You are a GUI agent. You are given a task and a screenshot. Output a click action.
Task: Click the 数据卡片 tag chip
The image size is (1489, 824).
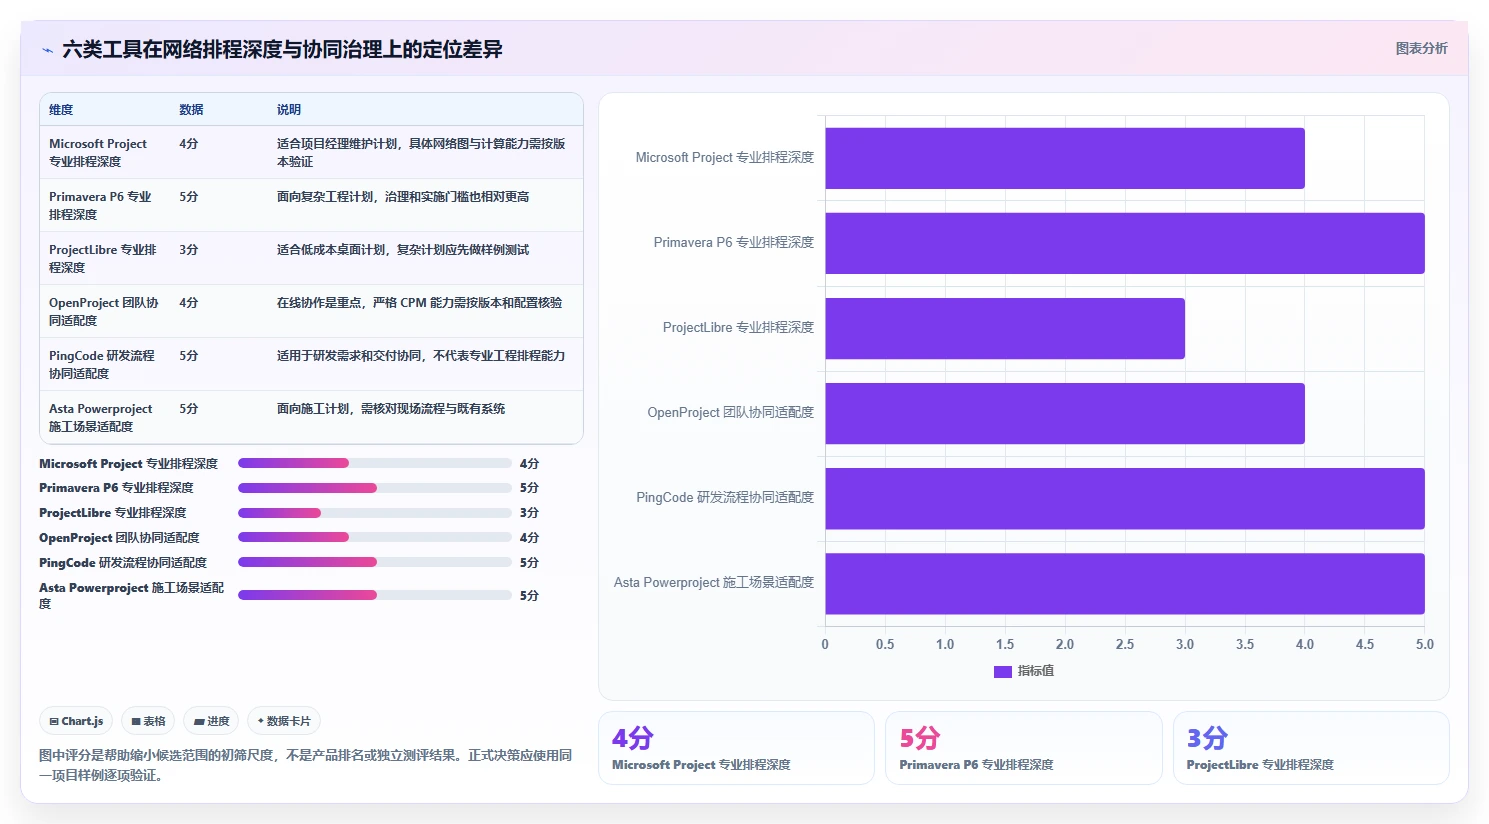(284, 721)
